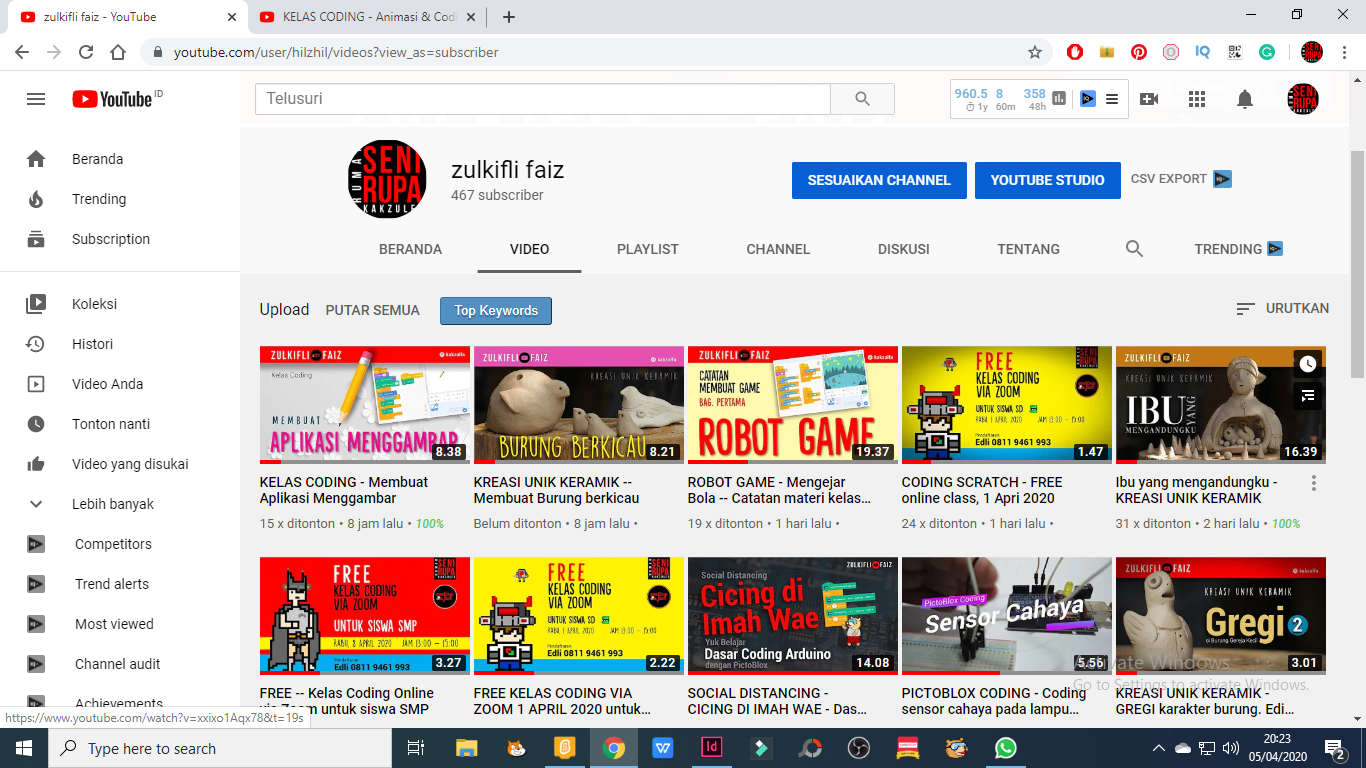
Task: Open FREE Kelas Coding siswa SMP thumbnail
Action: click(365, 616)
